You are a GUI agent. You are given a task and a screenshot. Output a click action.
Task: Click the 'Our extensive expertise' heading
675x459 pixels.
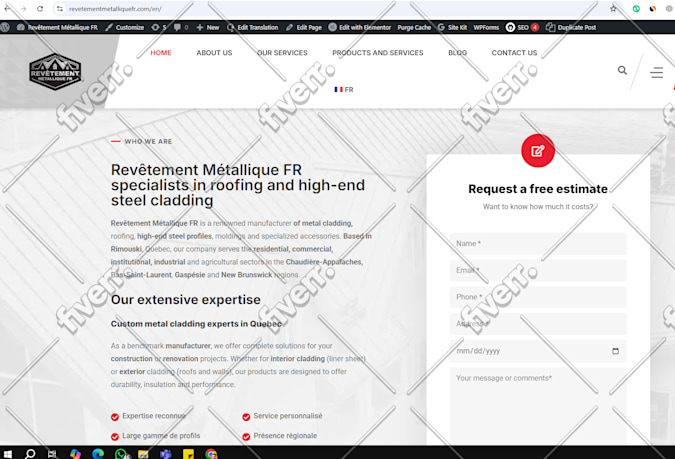186,300
